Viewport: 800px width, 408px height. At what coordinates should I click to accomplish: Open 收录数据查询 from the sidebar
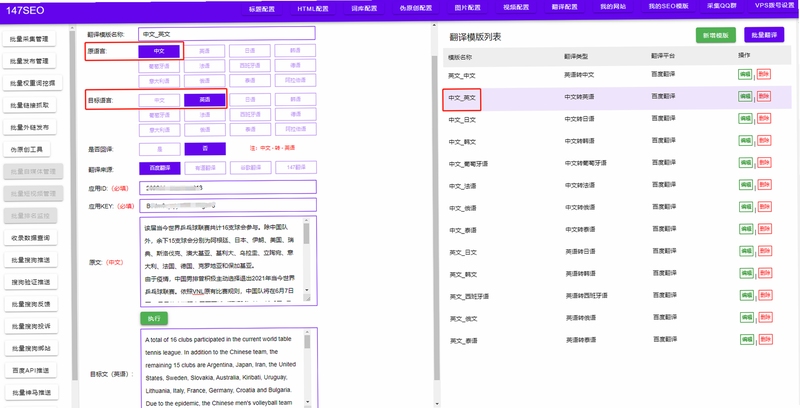pos(30,238)
